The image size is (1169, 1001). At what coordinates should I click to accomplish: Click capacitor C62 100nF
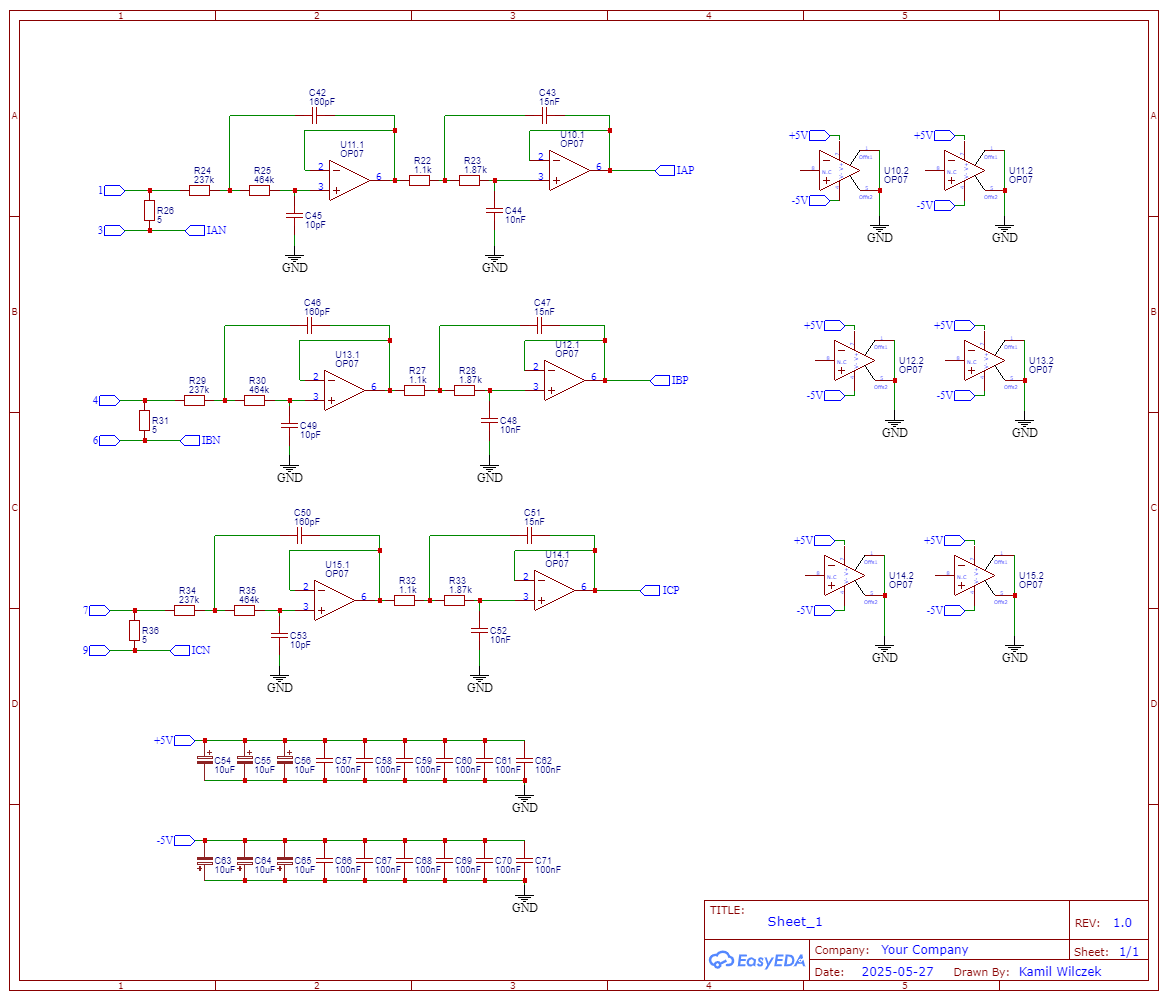(525, 760)
